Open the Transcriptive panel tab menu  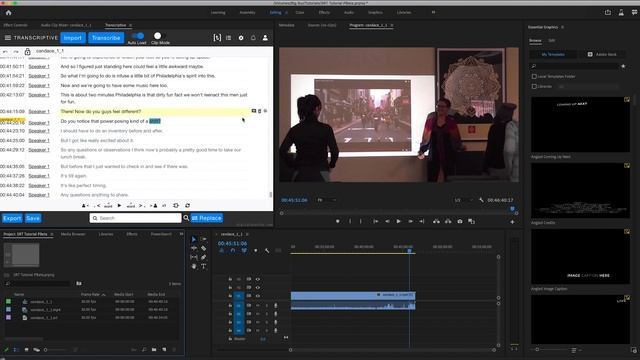(x=130, y=25)
